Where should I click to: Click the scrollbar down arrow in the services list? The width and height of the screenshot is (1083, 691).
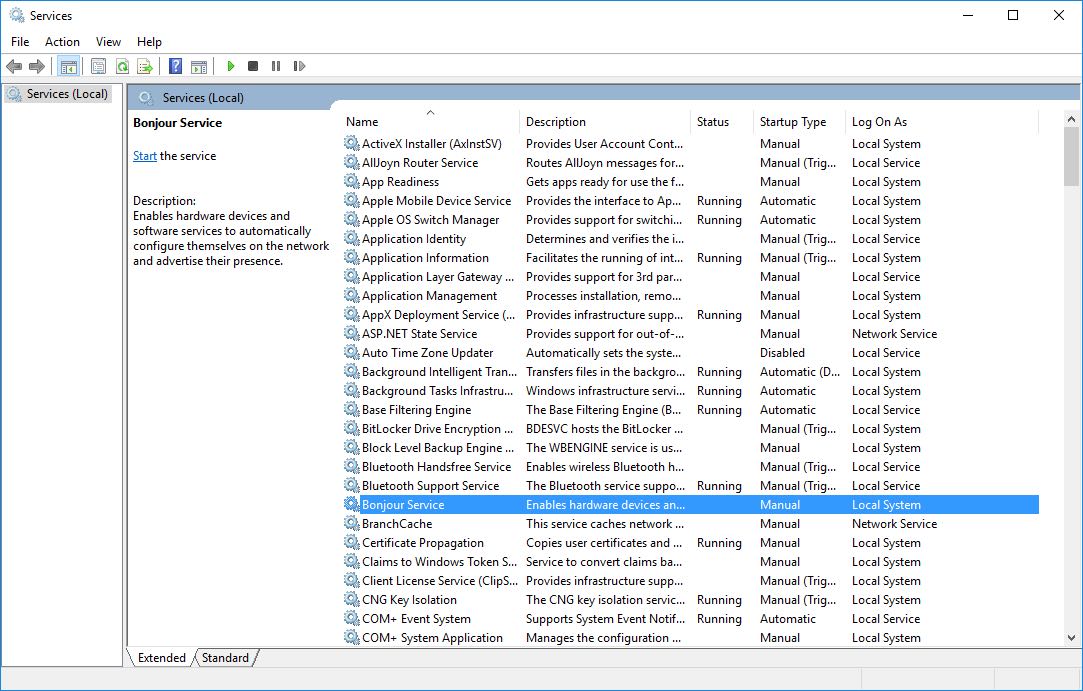click(1071, 638)
